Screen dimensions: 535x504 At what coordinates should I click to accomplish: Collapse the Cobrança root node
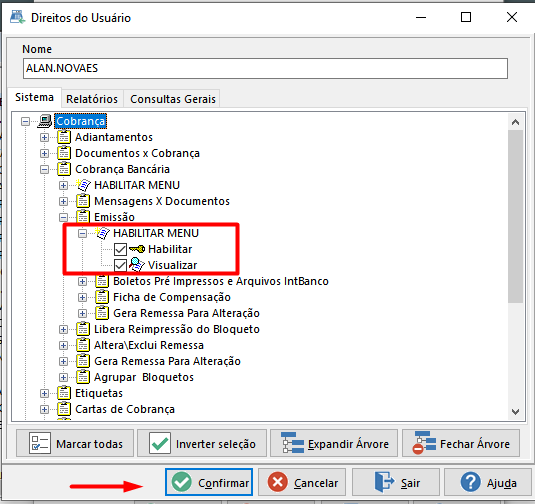tap(25, 121)
